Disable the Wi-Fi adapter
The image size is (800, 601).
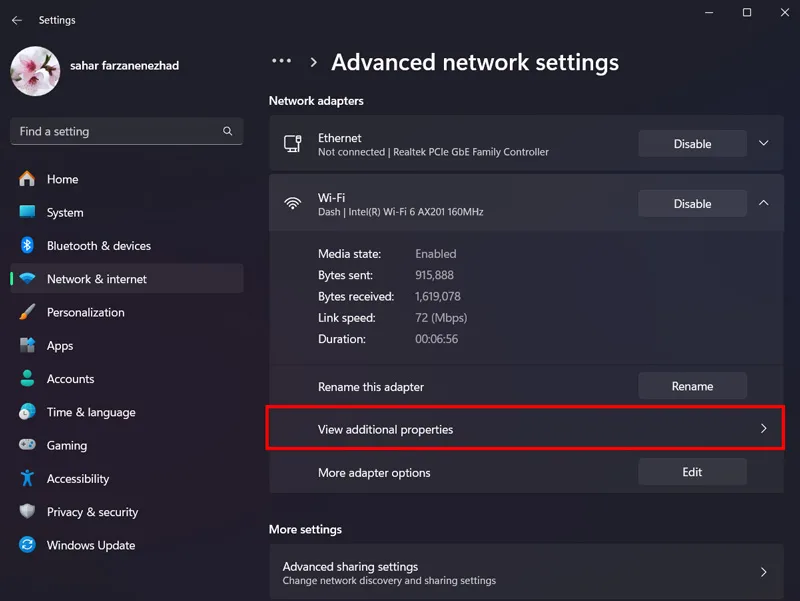[692, 204]
